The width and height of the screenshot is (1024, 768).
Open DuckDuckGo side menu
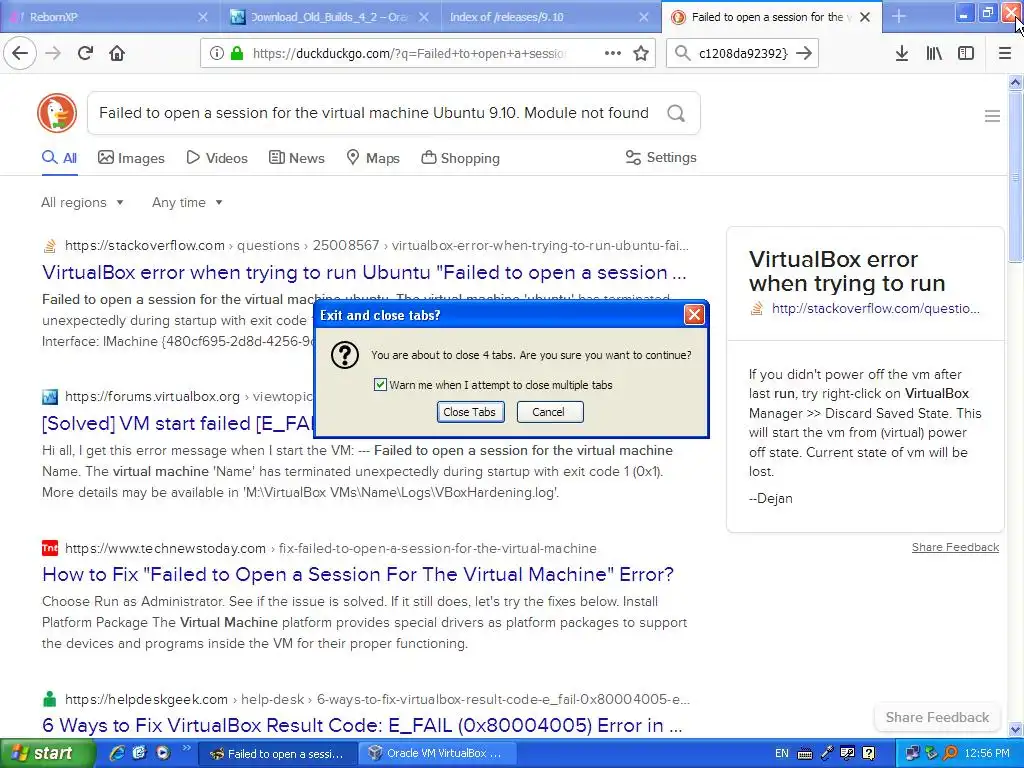click(x=992, y=116)
